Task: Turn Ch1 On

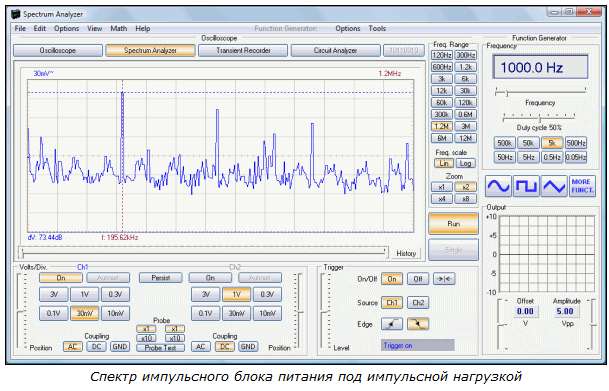Action: coord(61,278)
